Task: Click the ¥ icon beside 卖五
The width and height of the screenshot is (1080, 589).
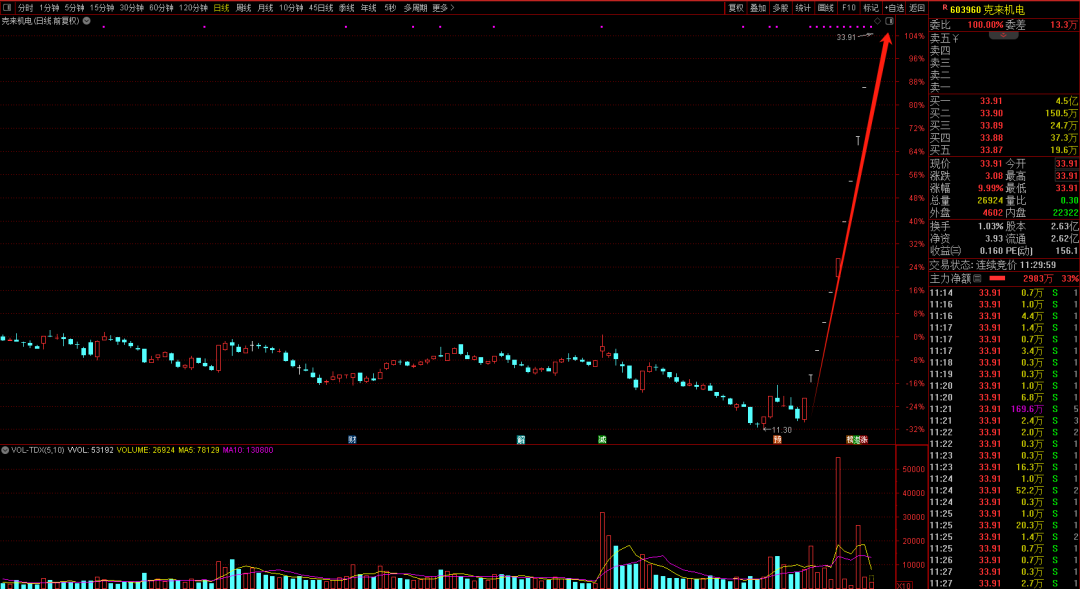Action: (956, 39)
